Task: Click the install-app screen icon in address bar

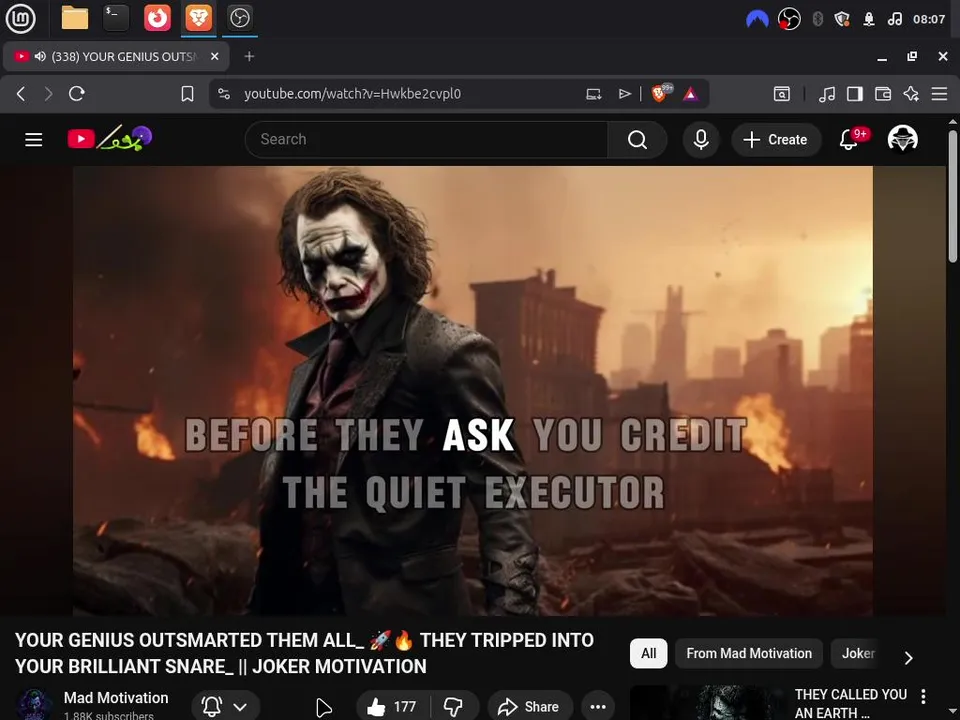Action: 593,94
